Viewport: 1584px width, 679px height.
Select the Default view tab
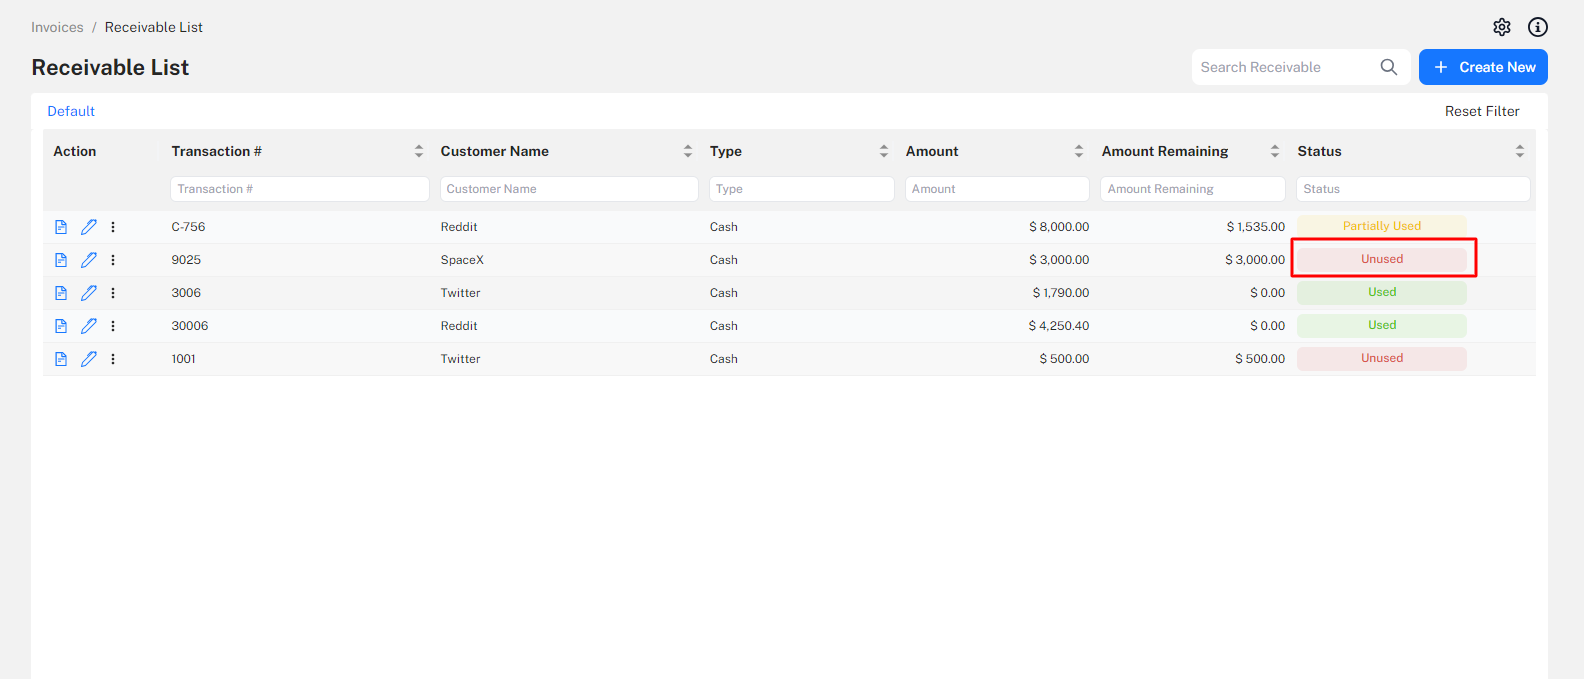(x=71, y=111)
